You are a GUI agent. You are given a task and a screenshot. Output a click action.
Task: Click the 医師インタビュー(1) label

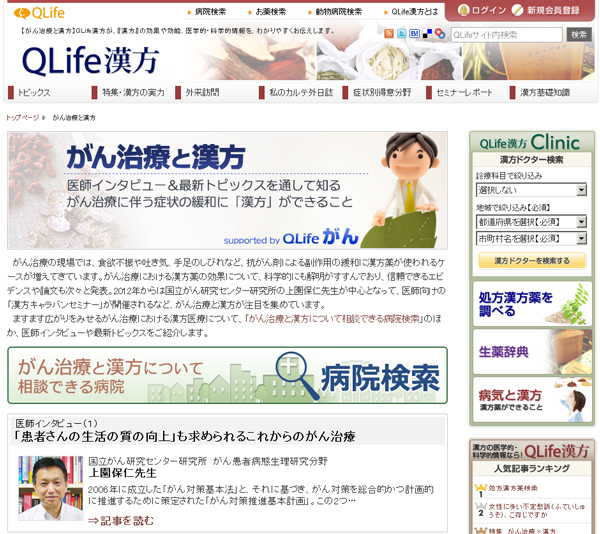57,423
